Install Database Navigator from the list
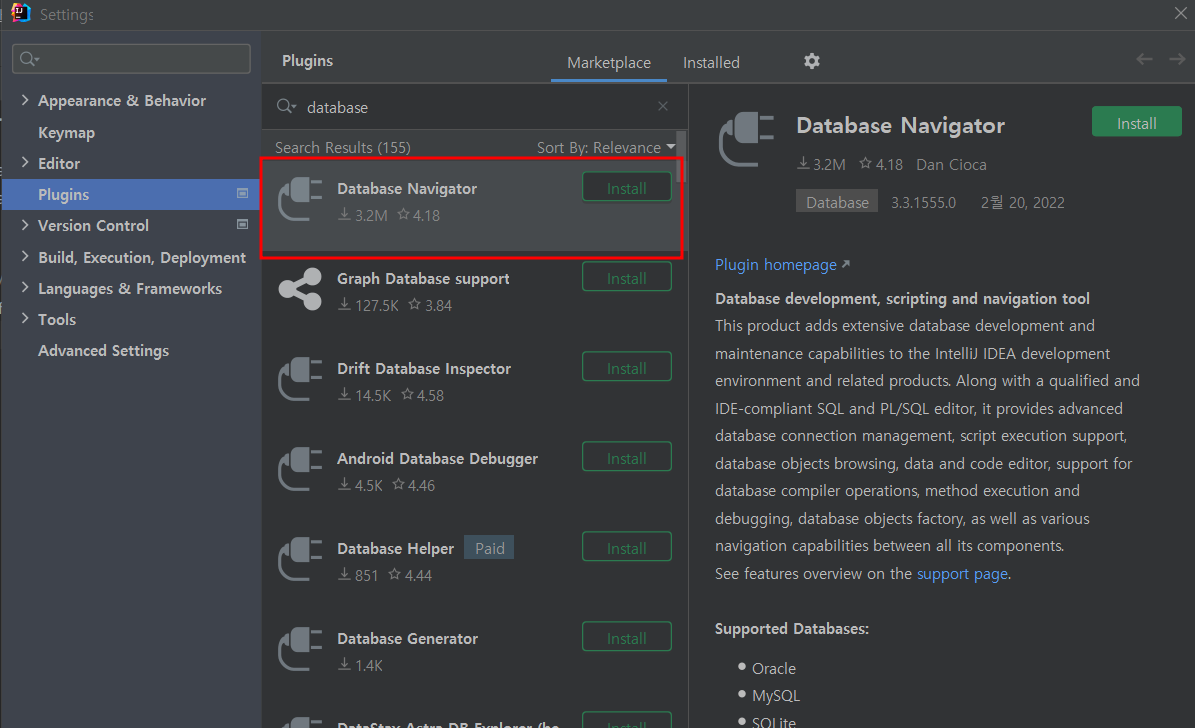1195x728 pixels. coord(626,188)
